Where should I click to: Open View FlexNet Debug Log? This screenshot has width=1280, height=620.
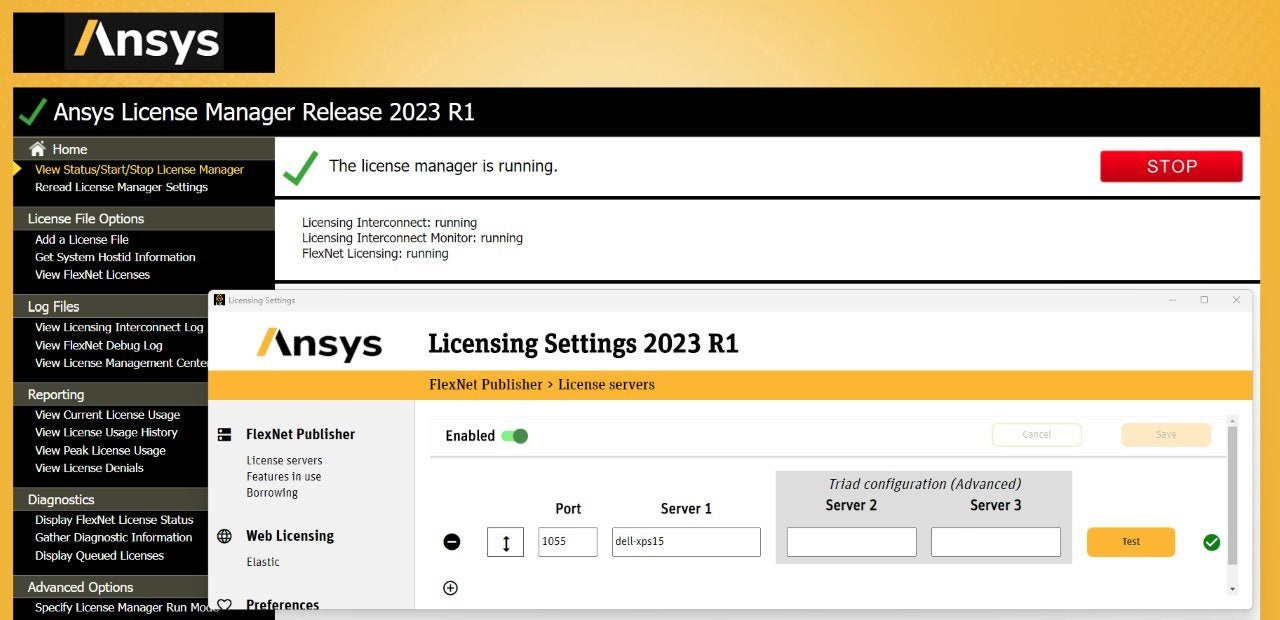[x=98, y=345]
